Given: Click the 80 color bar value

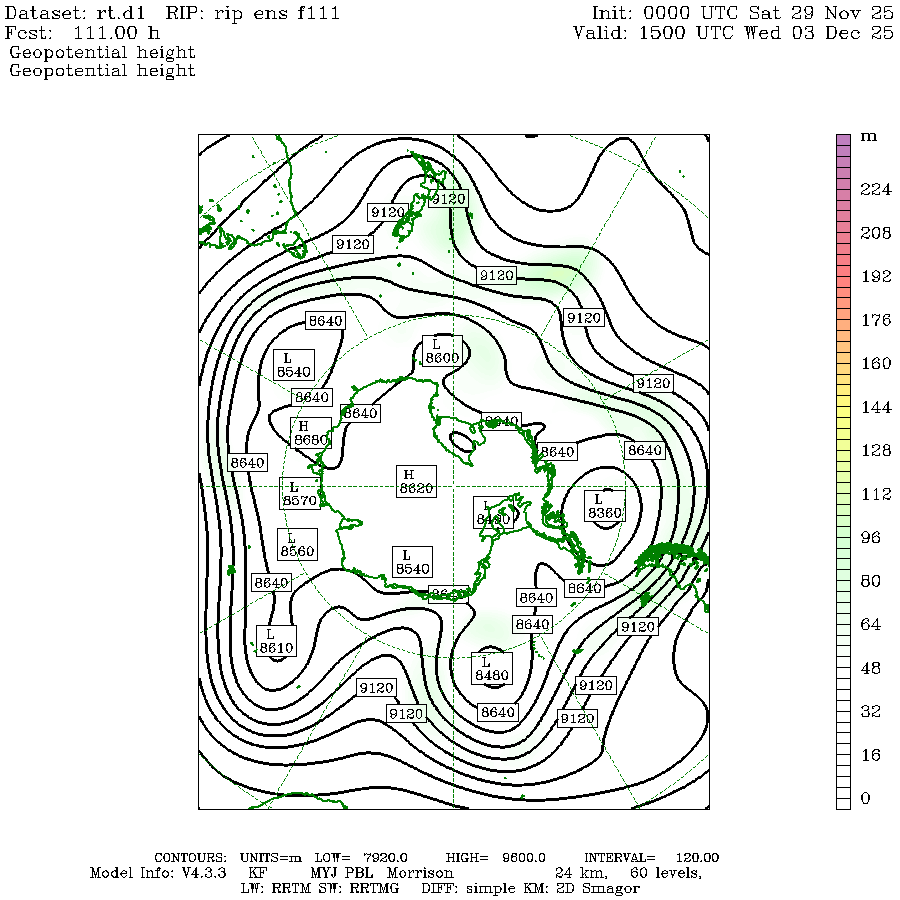Looking at the screenshot, I should (x=870, y=581).
